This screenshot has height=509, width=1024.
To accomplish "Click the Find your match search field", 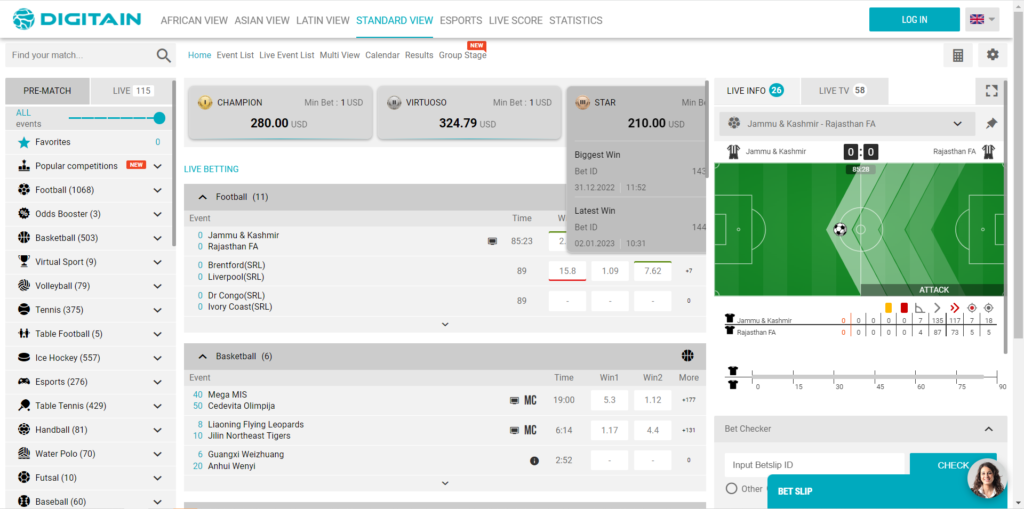I will tap(82, 56).
